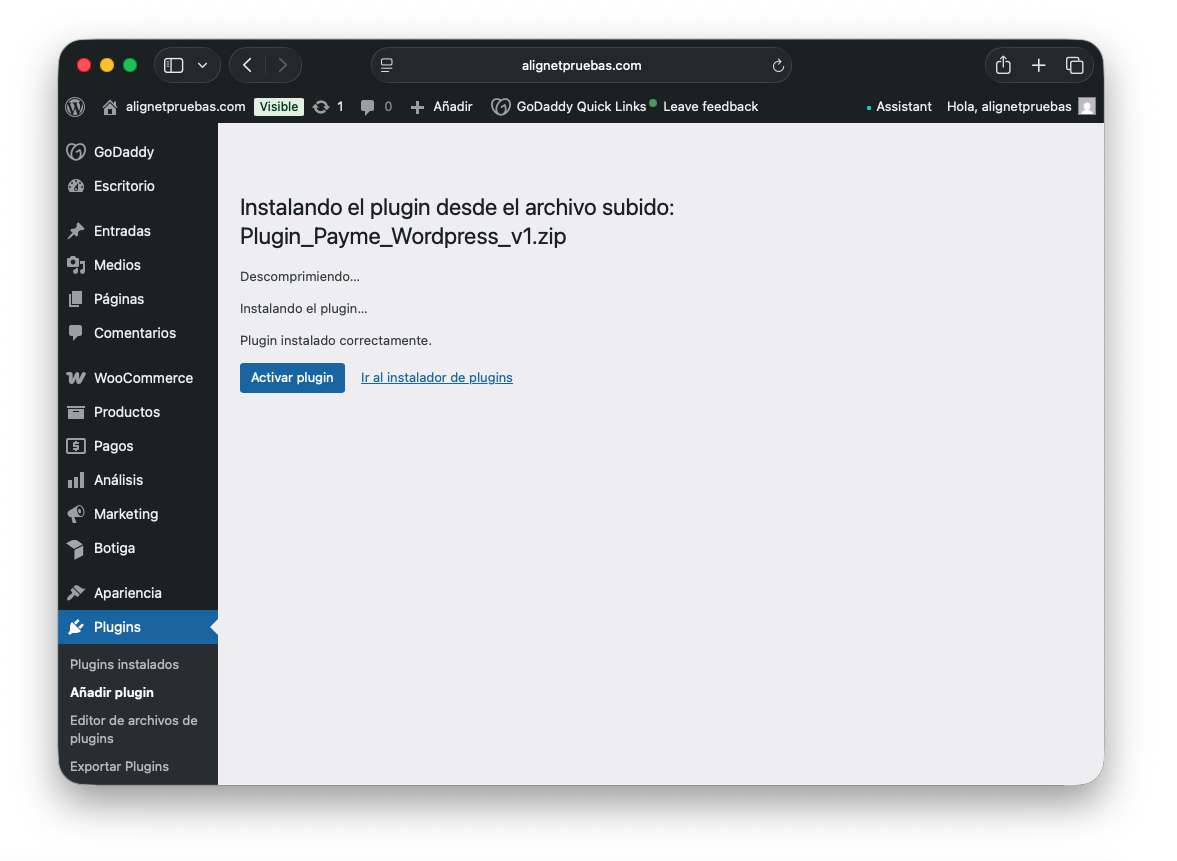Open the Añadir menu in admin bar

441,107
